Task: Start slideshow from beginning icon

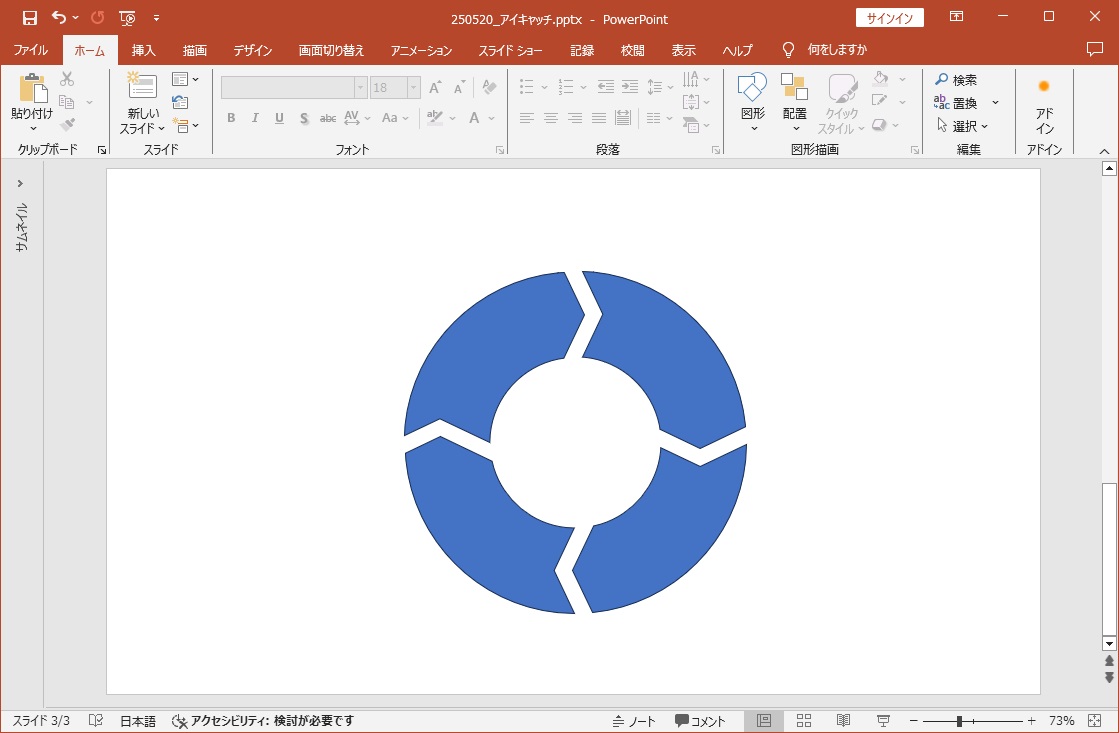Action: pyautogui.click(x=127, y=18)
